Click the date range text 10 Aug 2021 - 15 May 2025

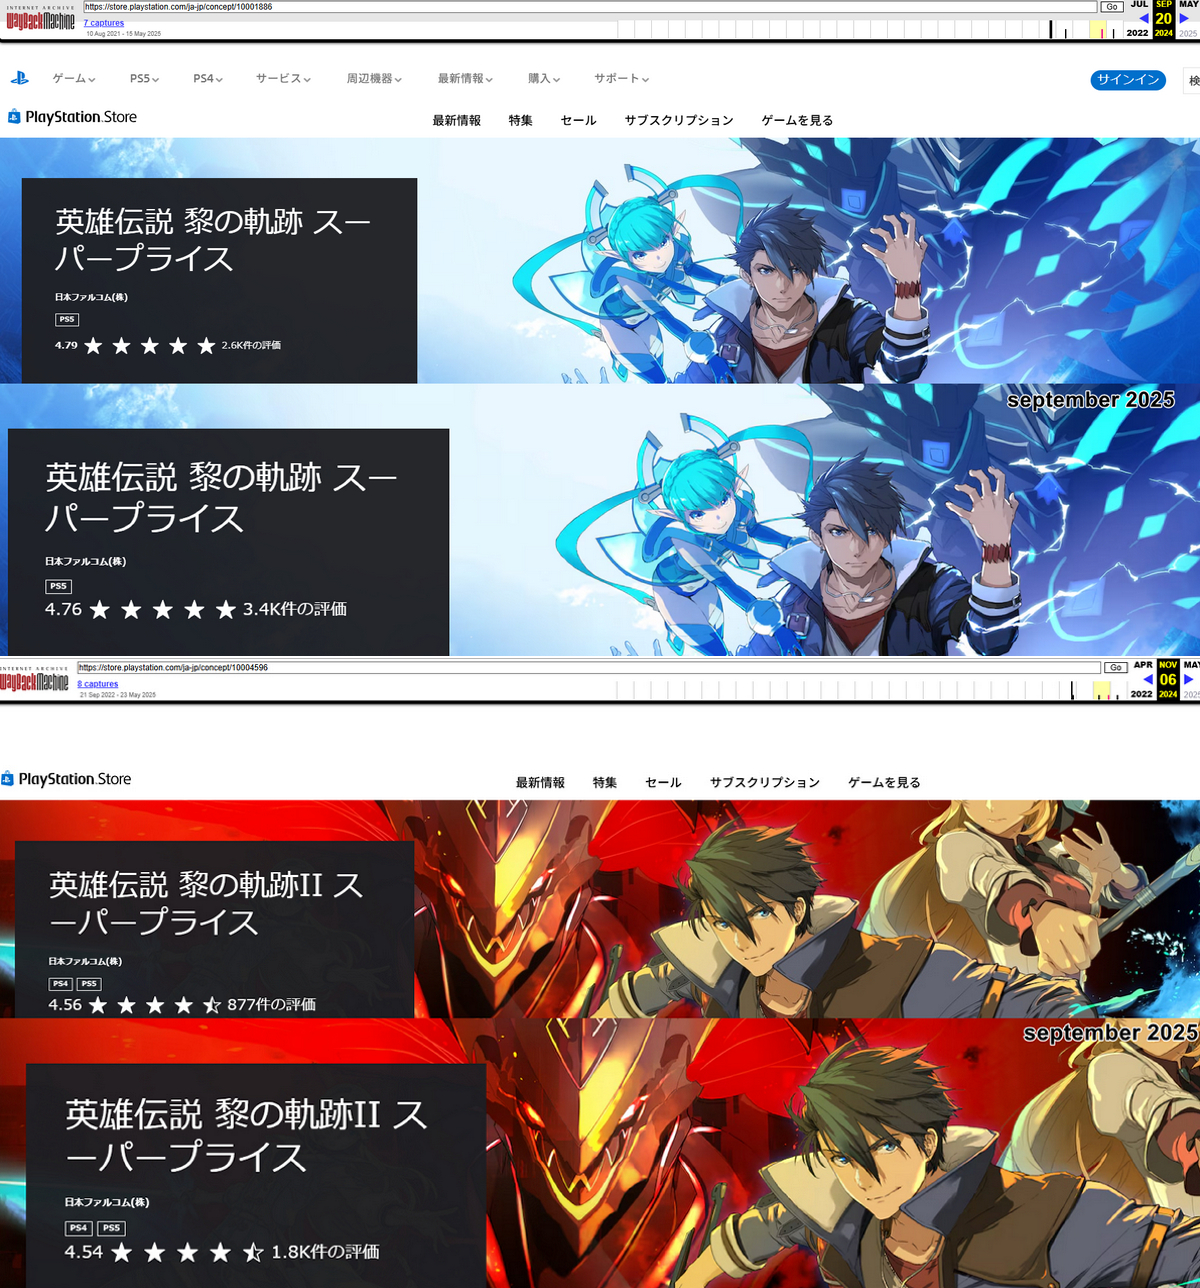(123, 34)
